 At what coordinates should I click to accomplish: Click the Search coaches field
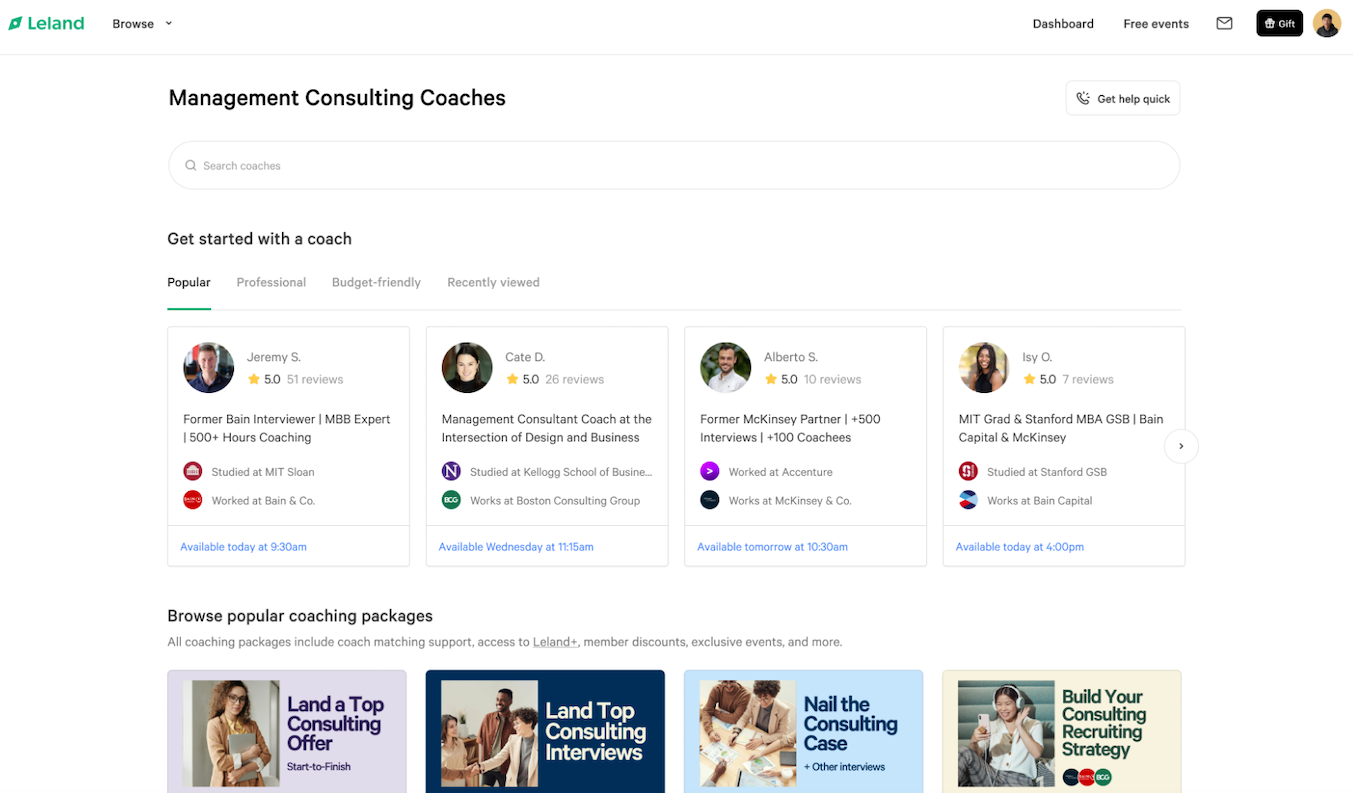[x=674, y=165]
